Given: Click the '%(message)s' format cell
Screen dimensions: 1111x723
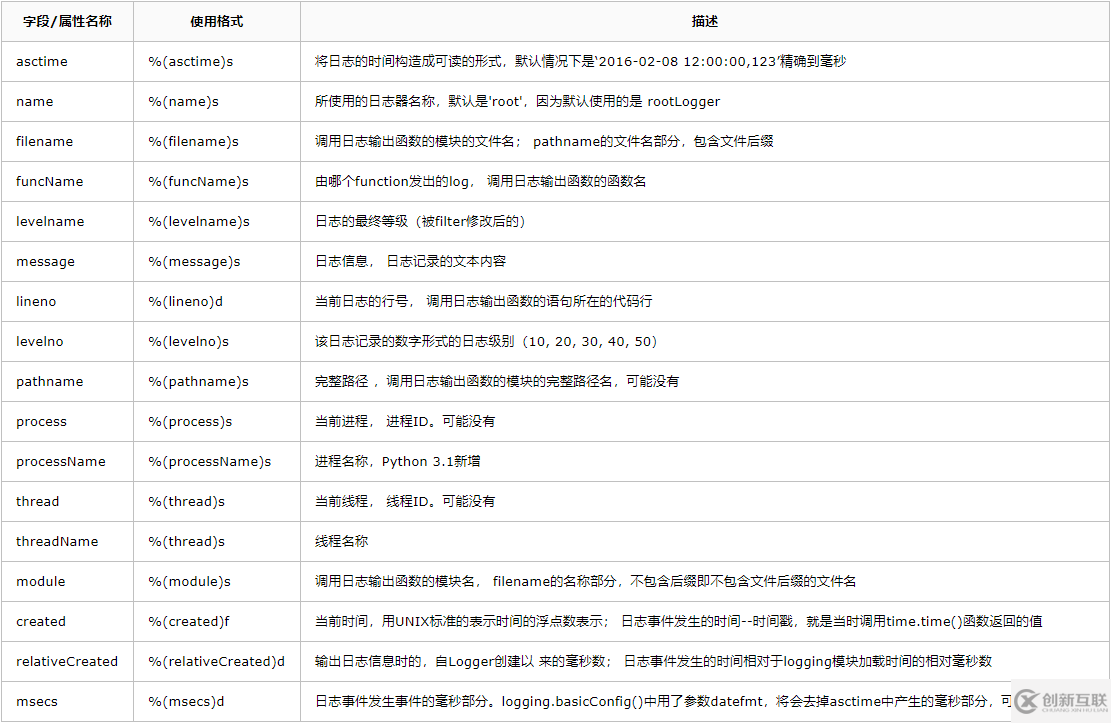Looking at the screenshot, I should click(x=217, y=262).
